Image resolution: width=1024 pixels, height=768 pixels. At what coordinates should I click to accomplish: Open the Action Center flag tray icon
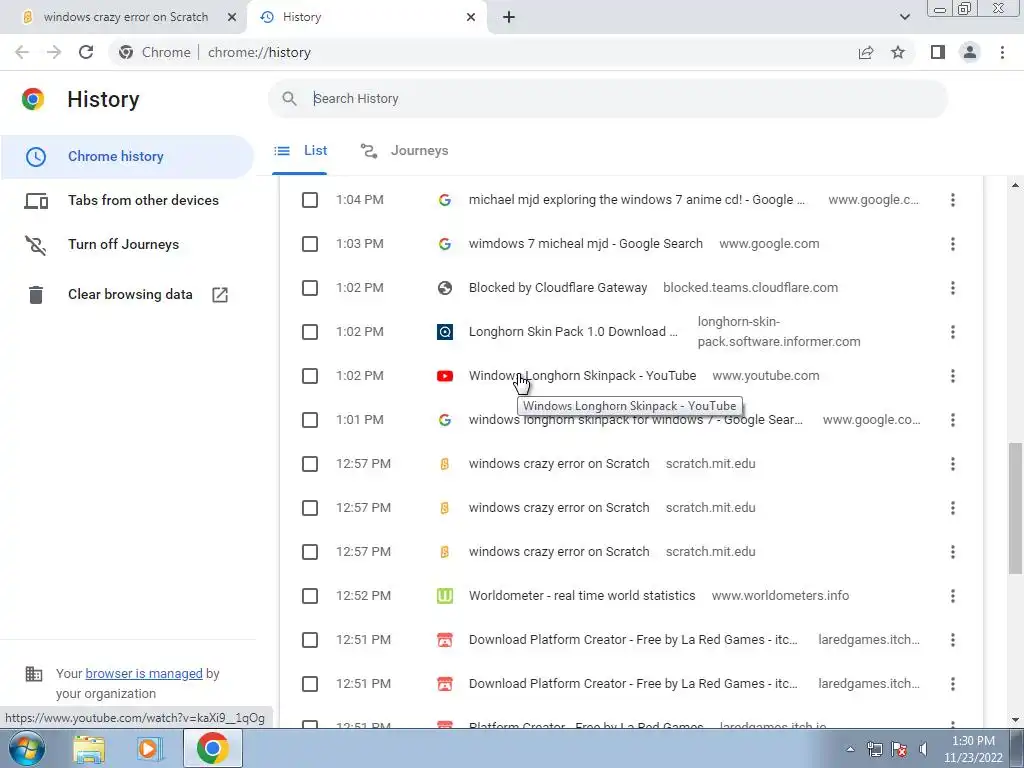(x=899, y=749)
